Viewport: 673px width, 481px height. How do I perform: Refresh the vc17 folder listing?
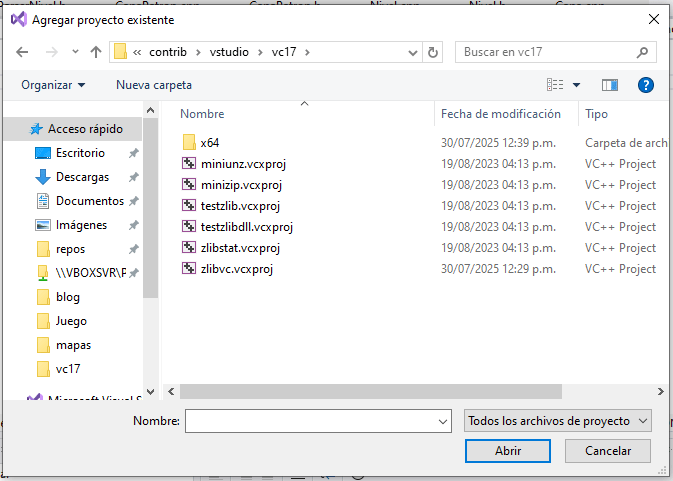pyautogui.click(x=433, y=52)
